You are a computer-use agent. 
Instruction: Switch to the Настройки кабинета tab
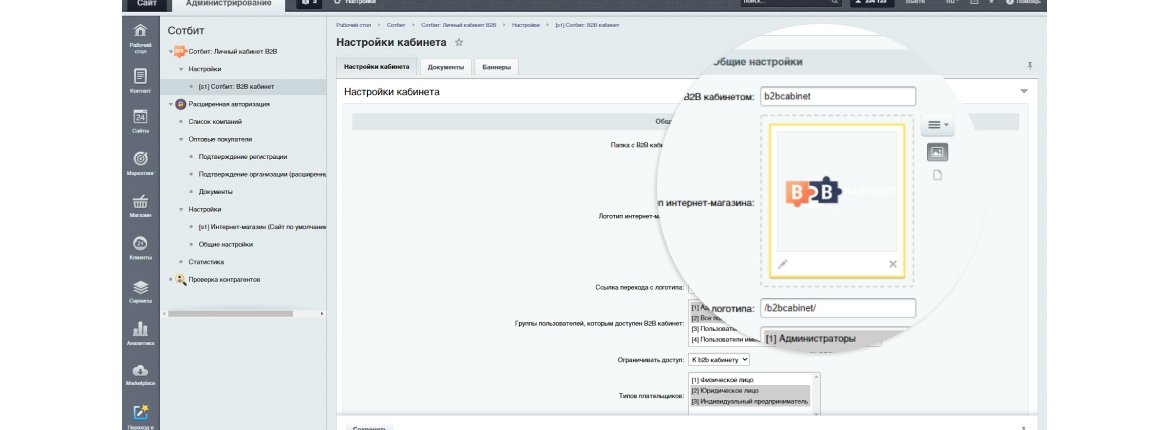(376, 66)
